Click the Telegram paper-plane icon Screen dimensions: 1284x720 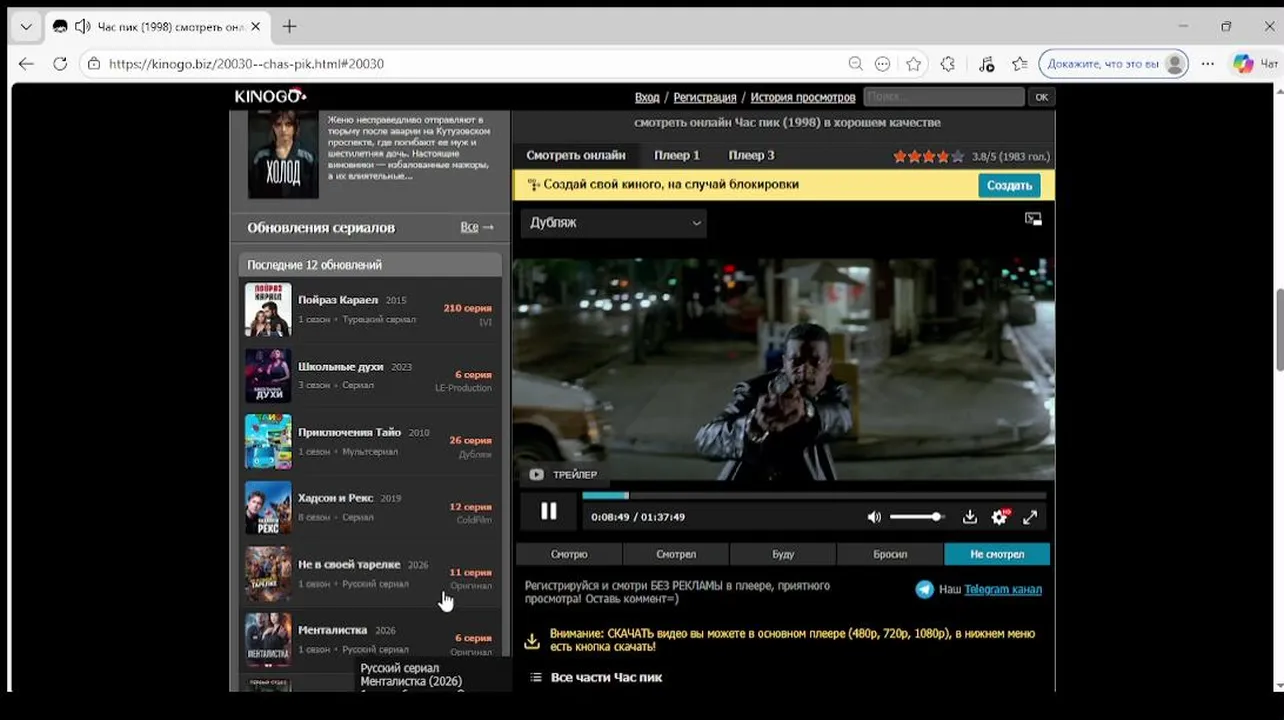(x=925, y=589)
